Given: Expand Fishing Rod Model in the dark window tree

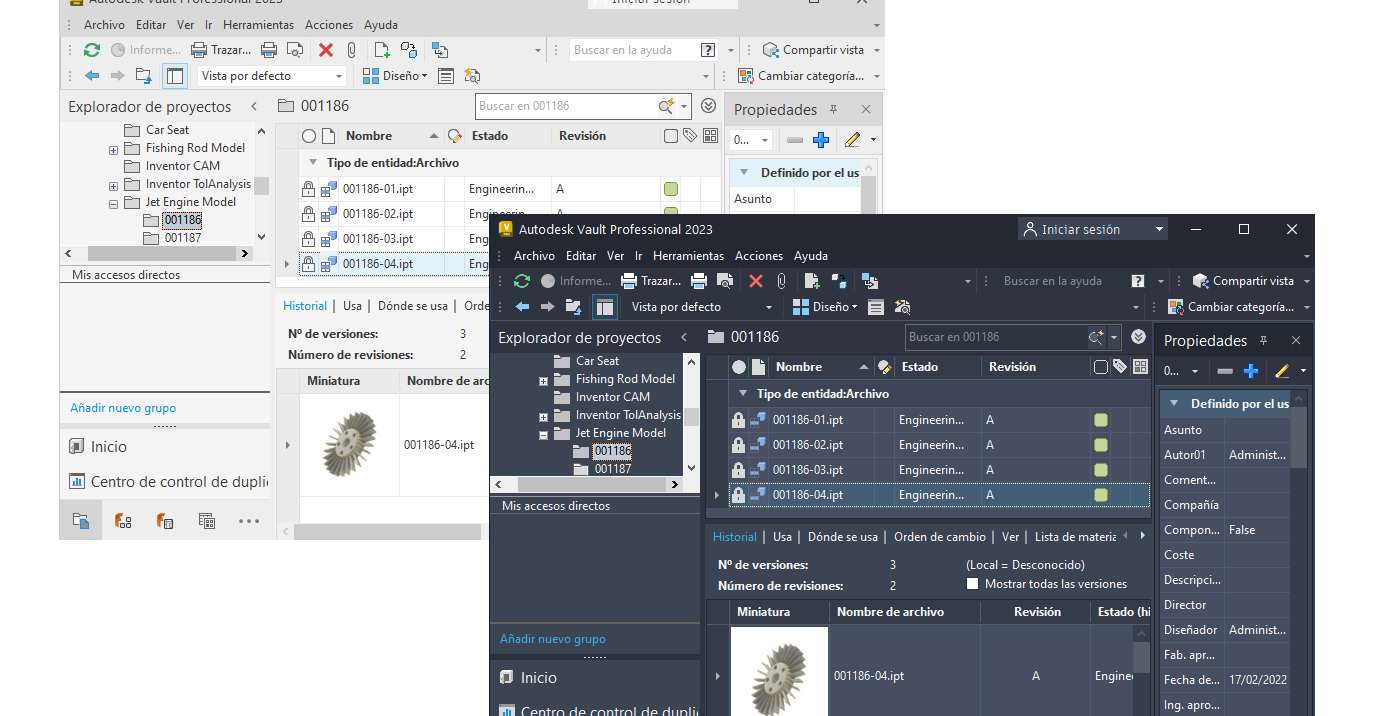Looking at the screenshot, I should (x=543, y=380).
